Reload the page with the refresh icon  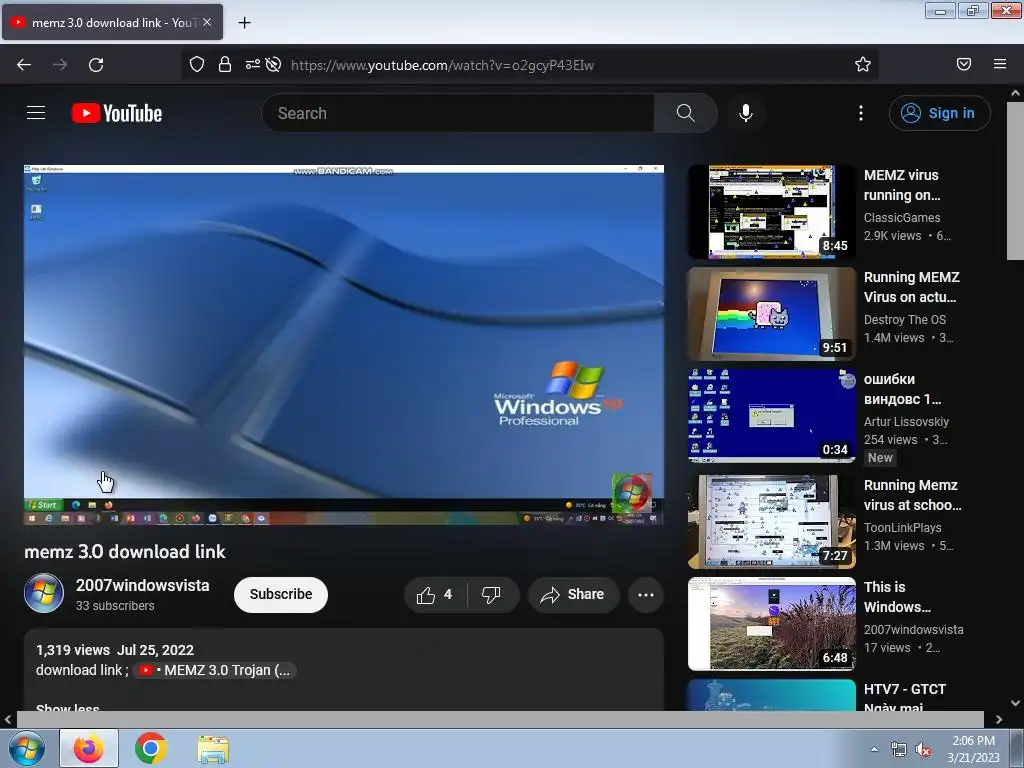[x=96, y=65]
